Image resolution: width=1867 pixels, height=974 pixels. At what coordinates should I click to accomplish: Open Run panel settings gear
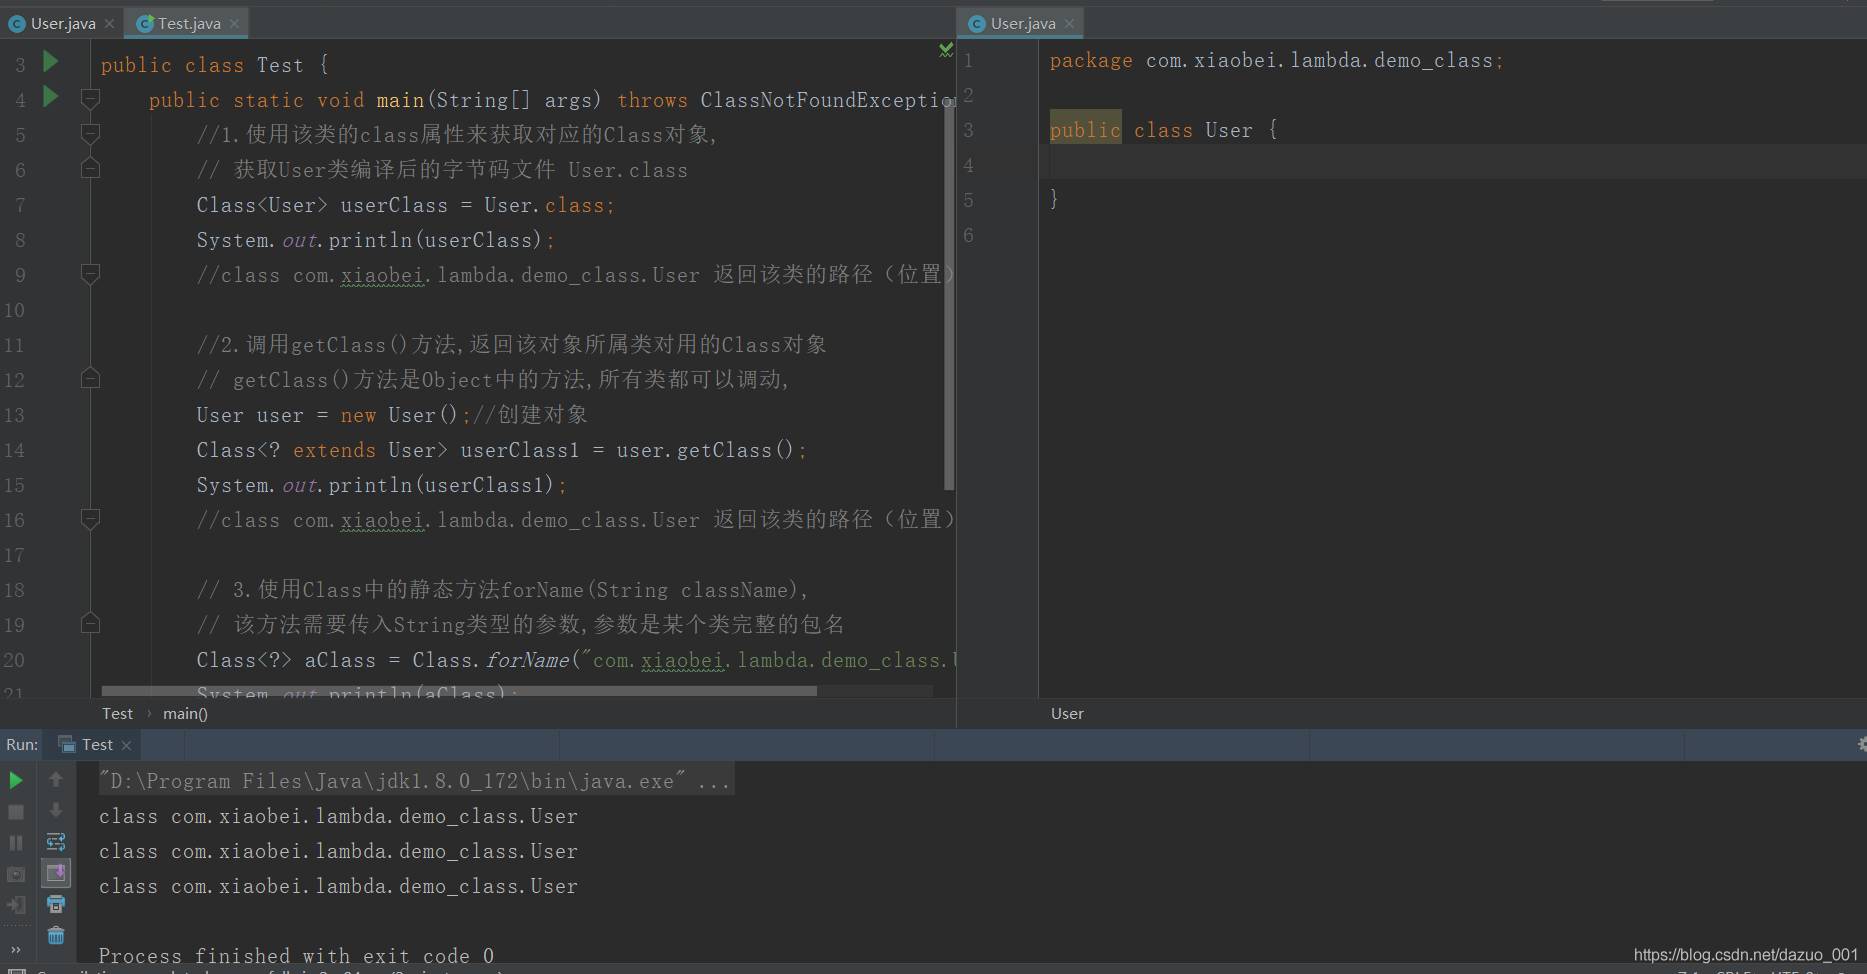pos(1861,744)
